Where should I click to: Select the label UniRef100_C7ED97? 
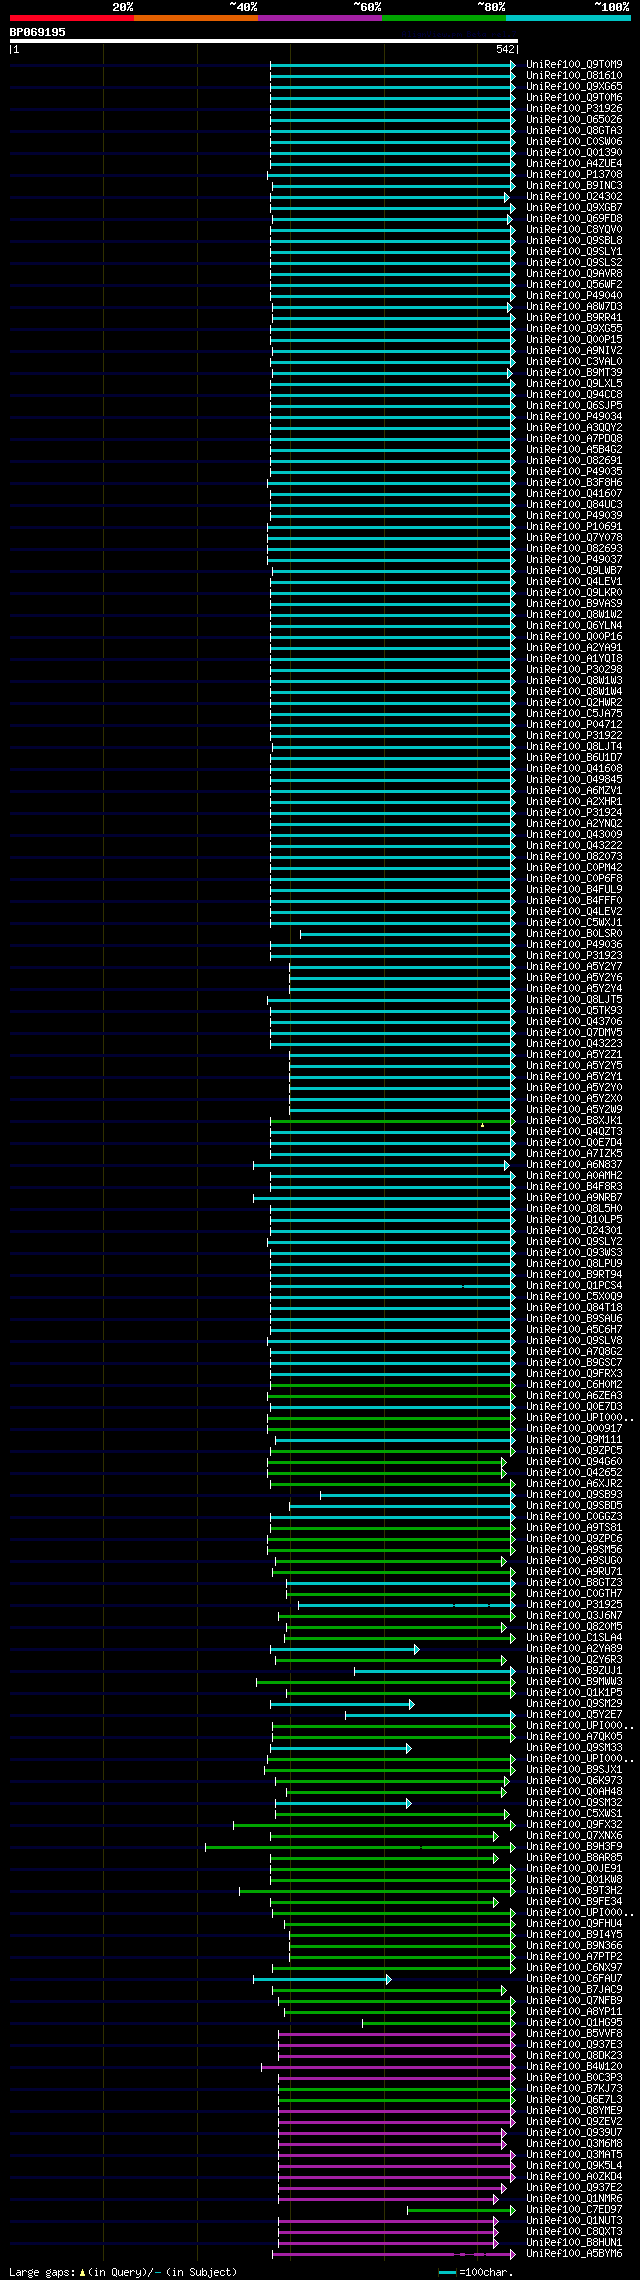point(574,2210)
